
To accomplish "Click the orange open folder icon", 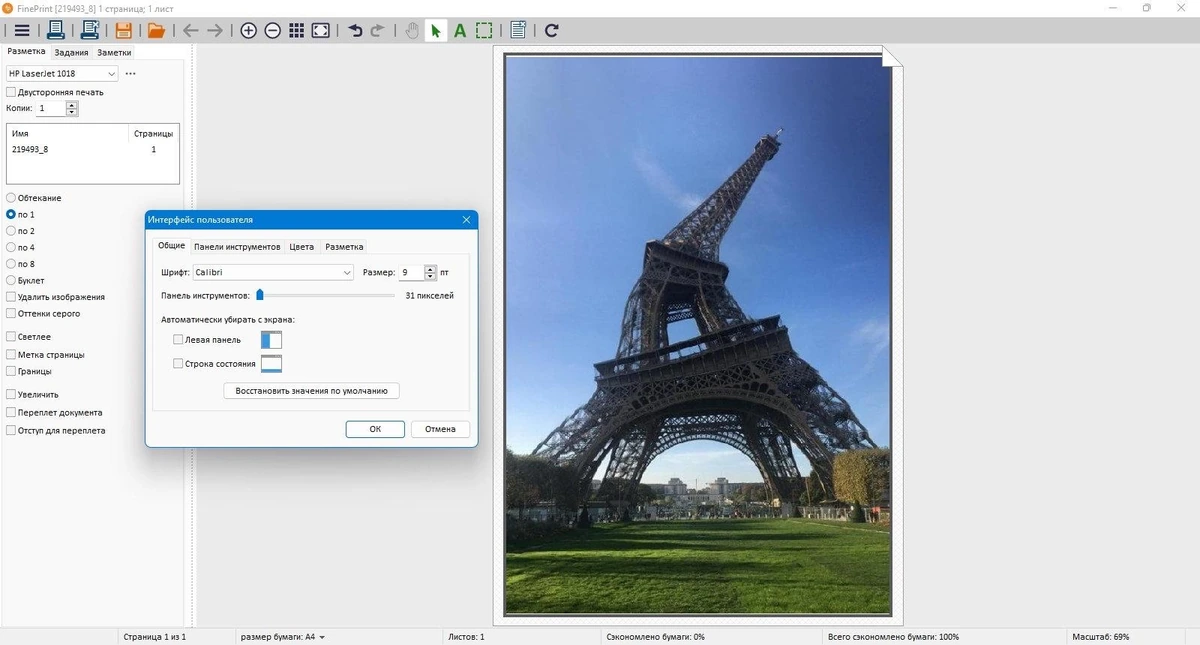I will tap(156, 30).
